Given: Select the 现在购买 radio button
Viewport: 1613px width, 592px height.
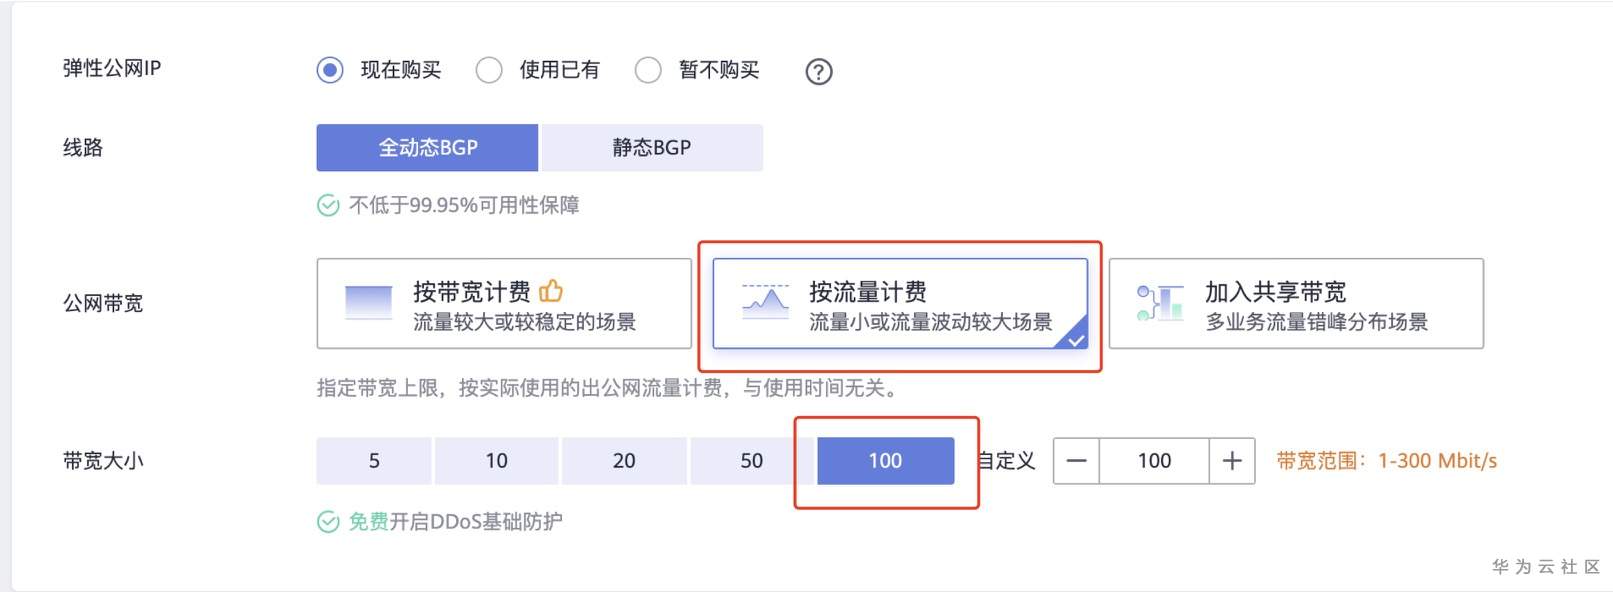Looking at the screenshot, I should pos(329,70).
